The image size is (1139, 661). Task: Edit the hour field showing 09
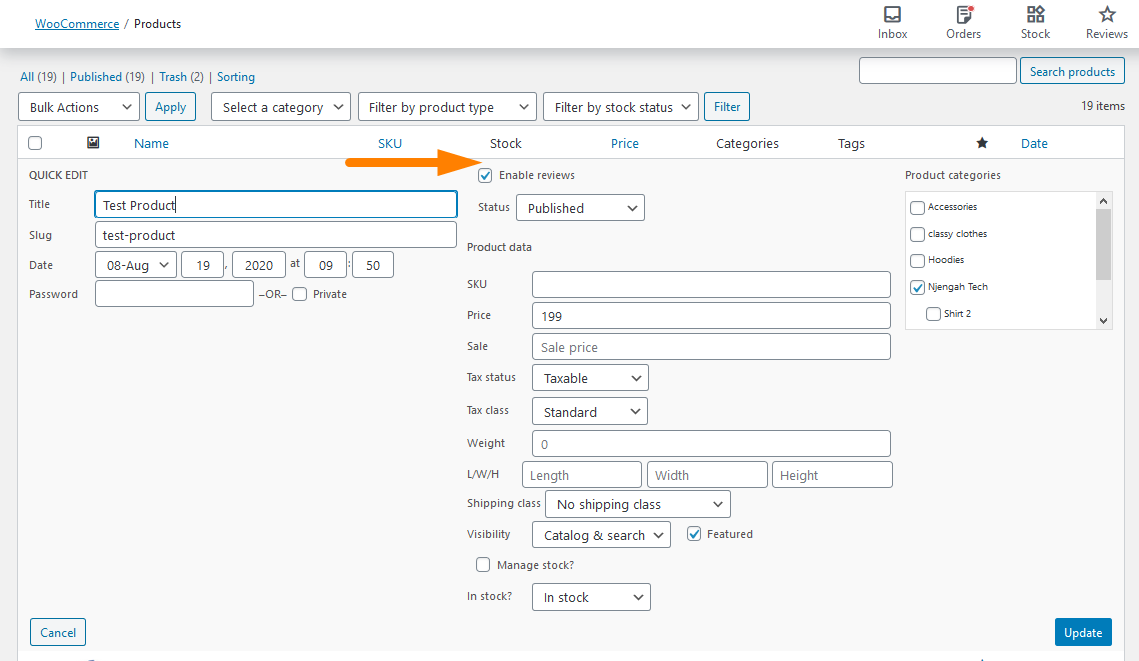coord(325,264)
